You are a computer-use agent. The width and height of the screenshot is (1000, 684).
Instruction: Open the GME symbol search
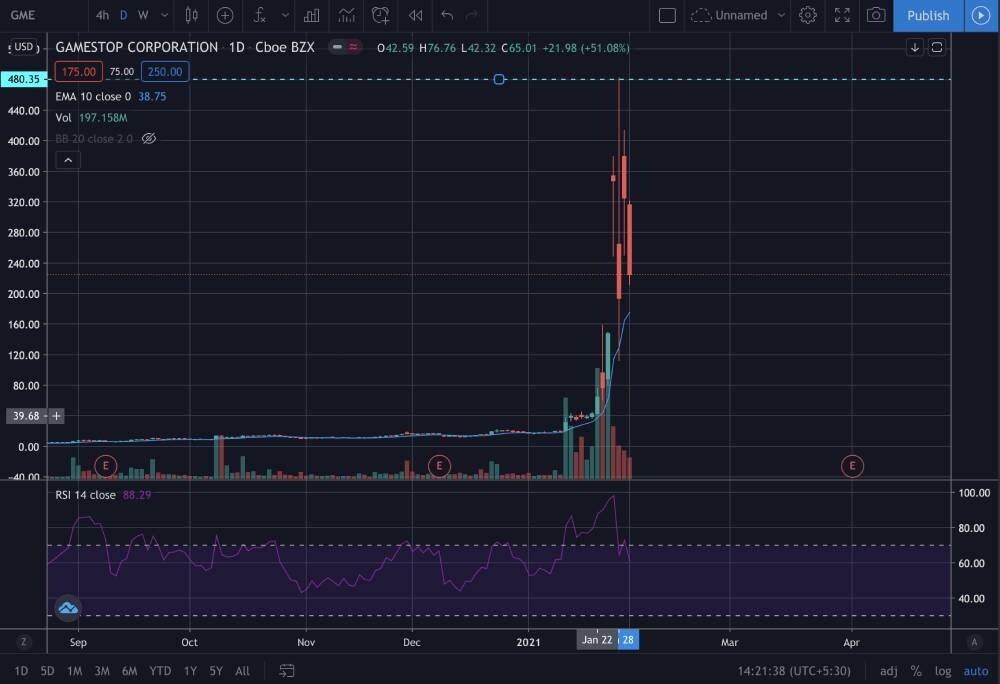tap(23, 15)
